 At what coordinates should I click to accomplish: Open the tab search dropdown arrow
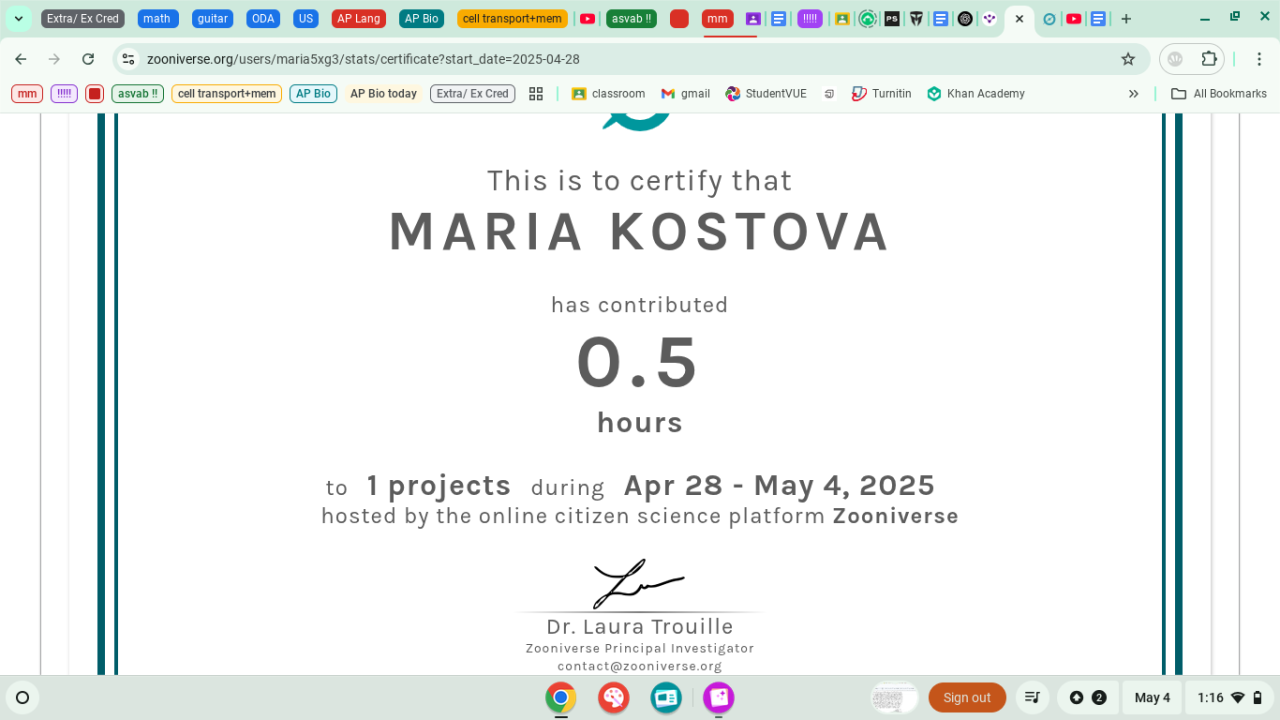18,19
